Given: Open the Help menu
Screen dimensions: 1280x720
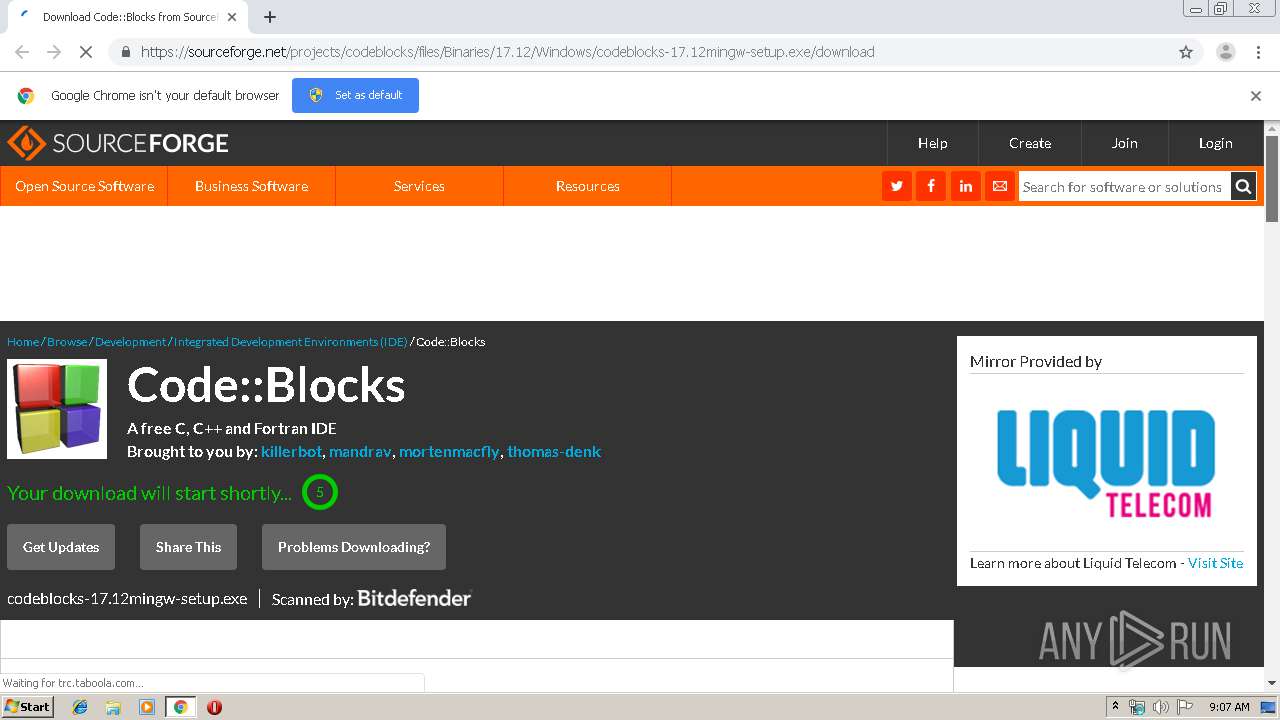Looking at the screenshot, I should coord(933,143).
